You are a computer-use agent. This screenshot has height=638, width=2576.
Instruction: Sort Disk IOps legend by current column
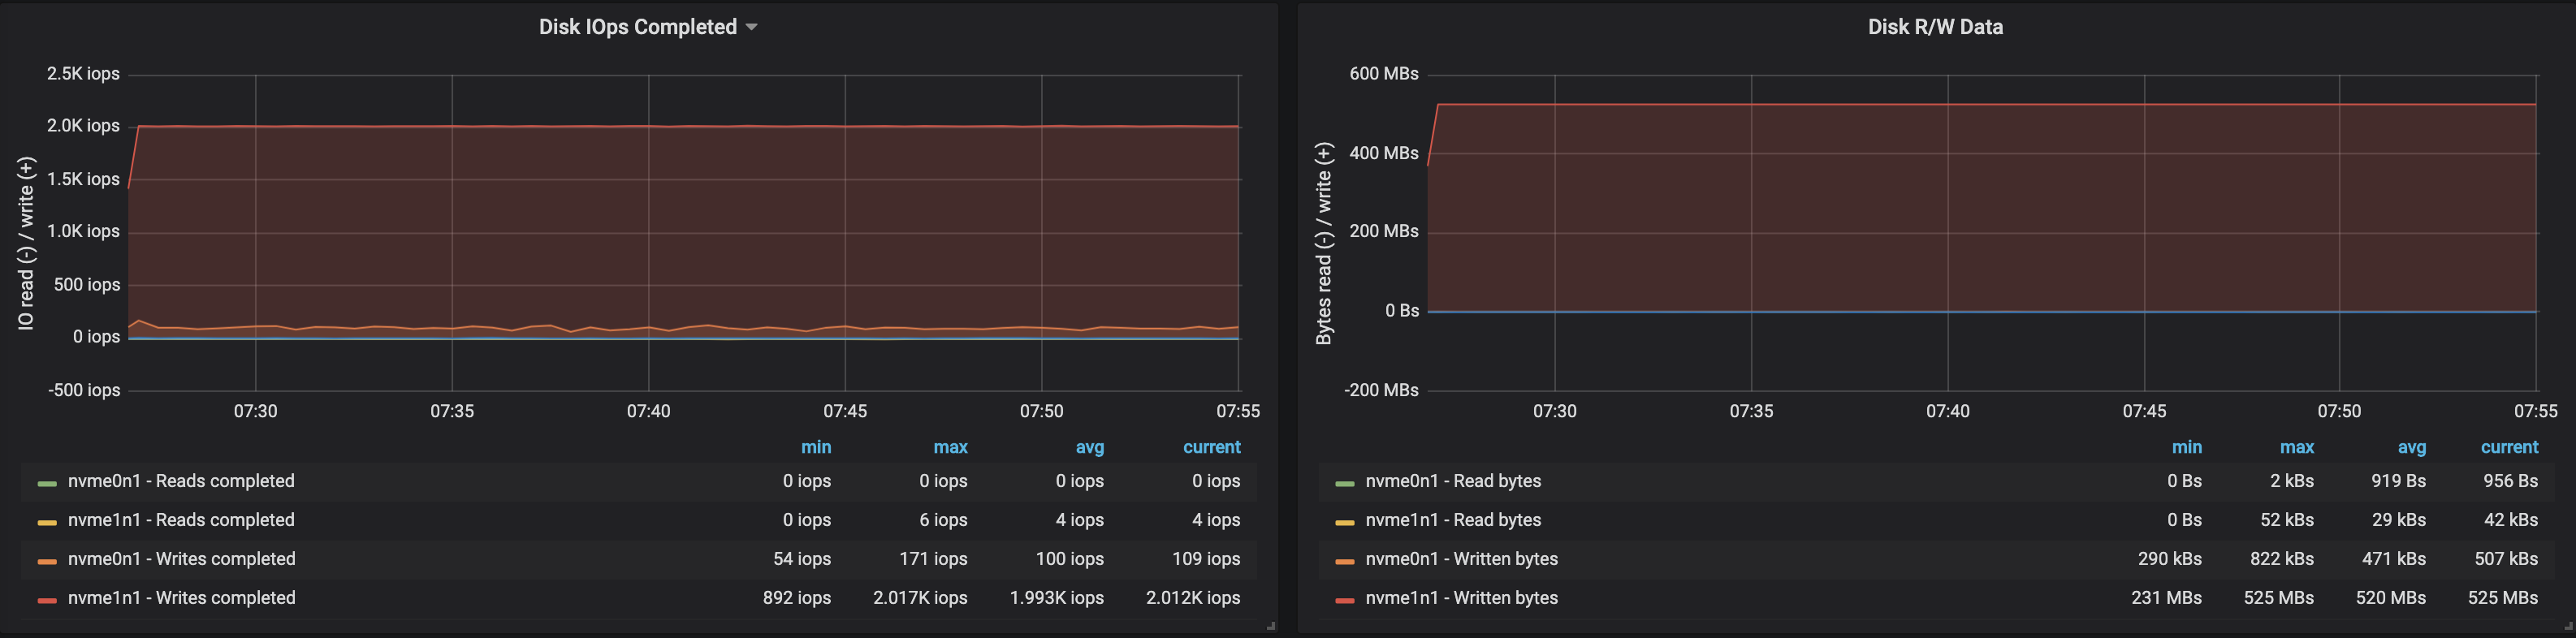1211,447
